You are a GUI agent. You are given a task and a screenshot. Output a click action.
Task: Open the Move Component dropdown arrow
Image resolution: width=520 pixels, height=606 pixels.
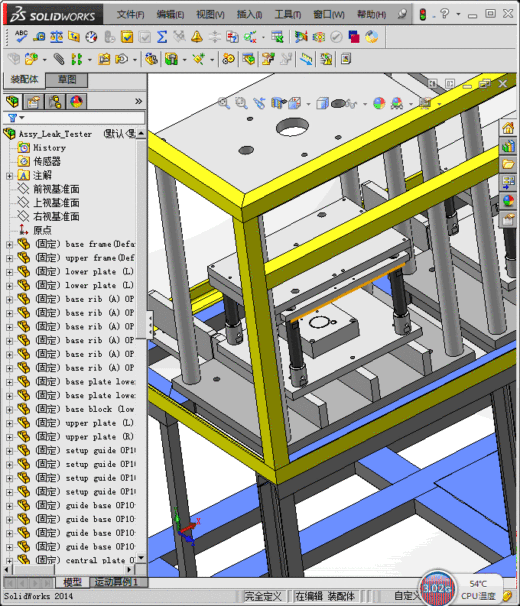135,60
